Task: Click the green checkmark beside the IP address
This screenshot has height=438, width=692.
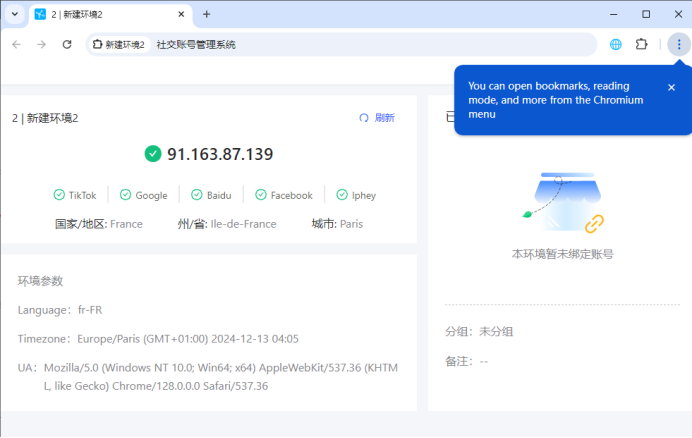Action: [x=153, y=154]
